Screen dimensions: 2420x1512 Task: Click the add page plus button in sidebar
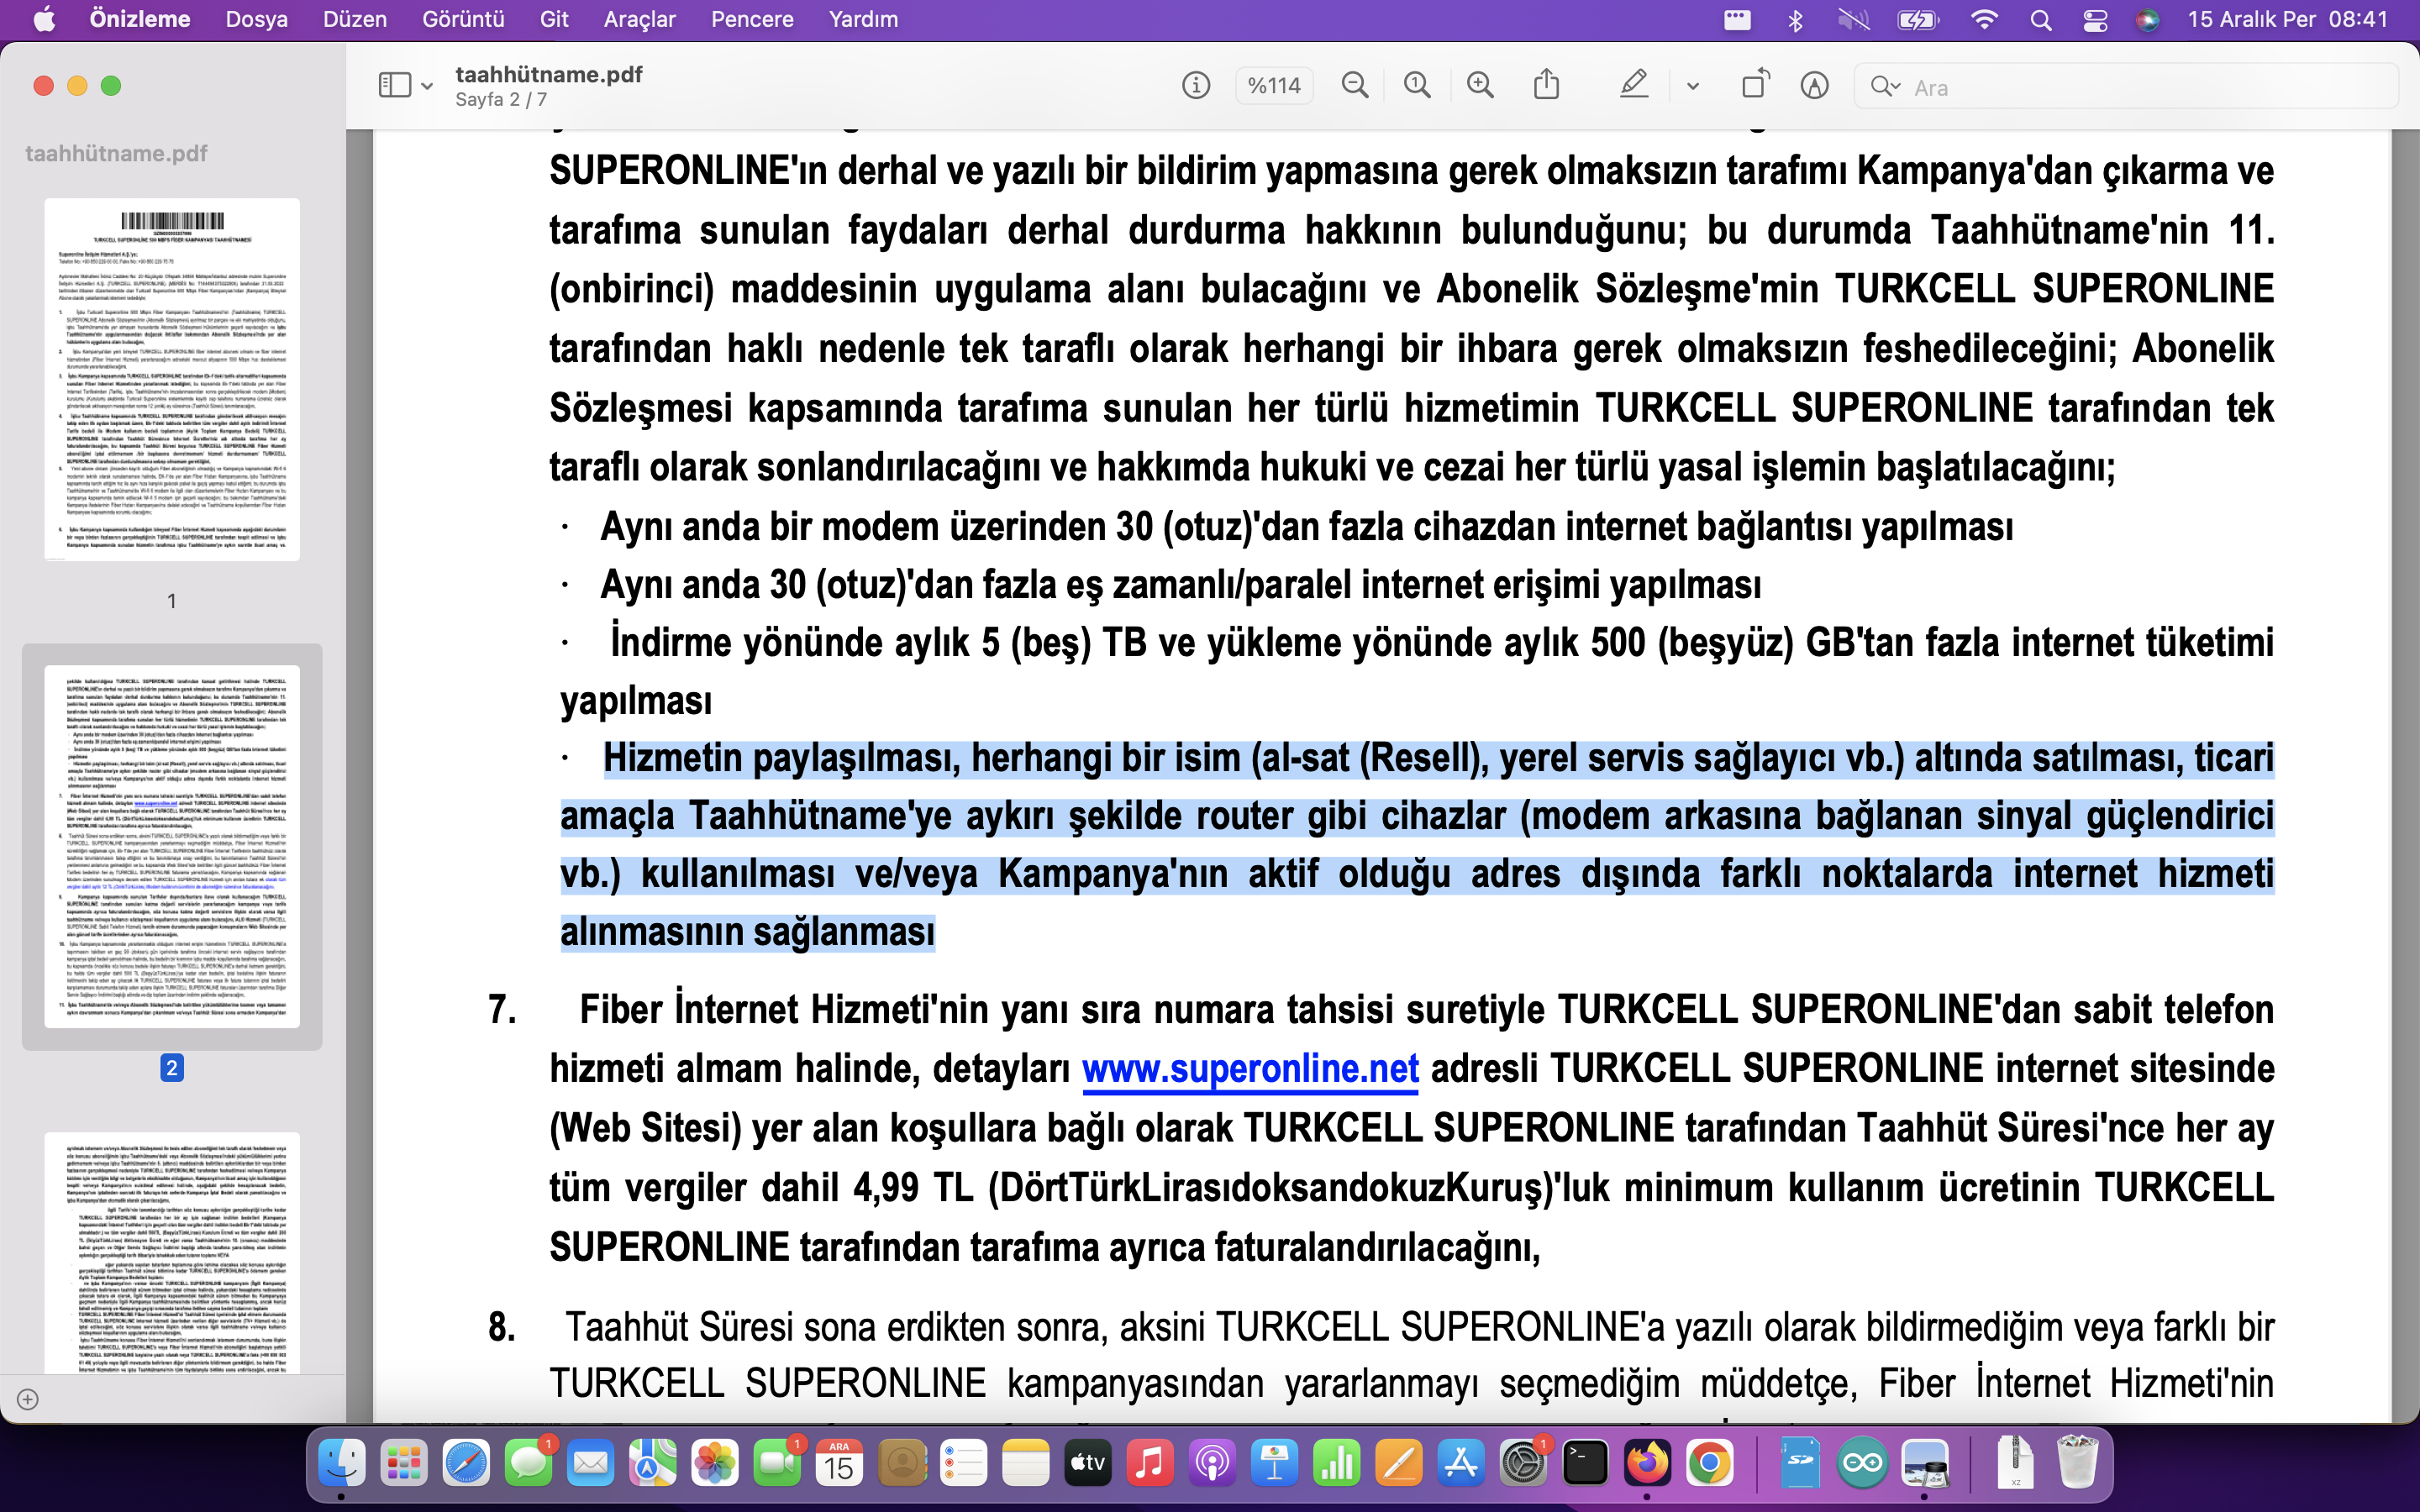pyautogui.click(x=28, y=1399)
